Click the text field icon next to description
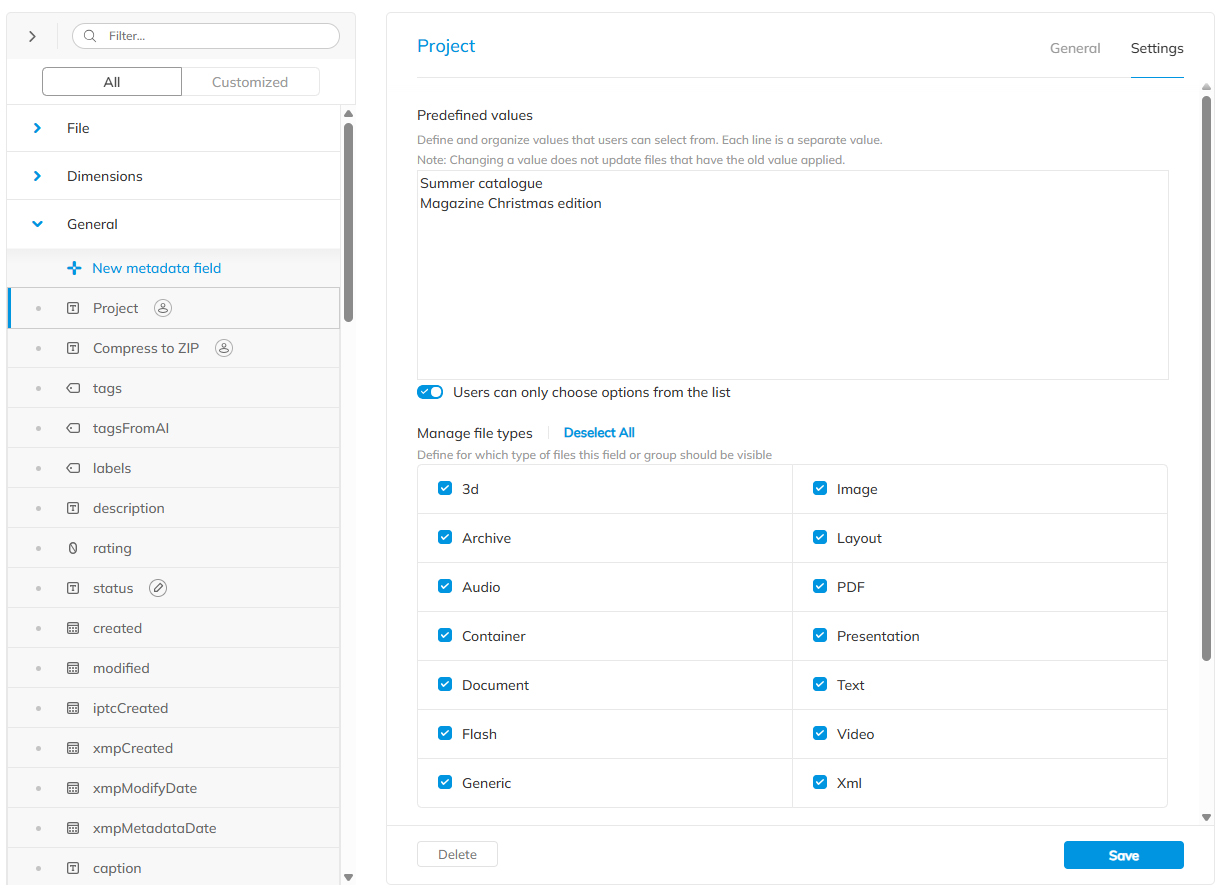Viewport: 1221px width, 895px height. click(x=73, y=508)
